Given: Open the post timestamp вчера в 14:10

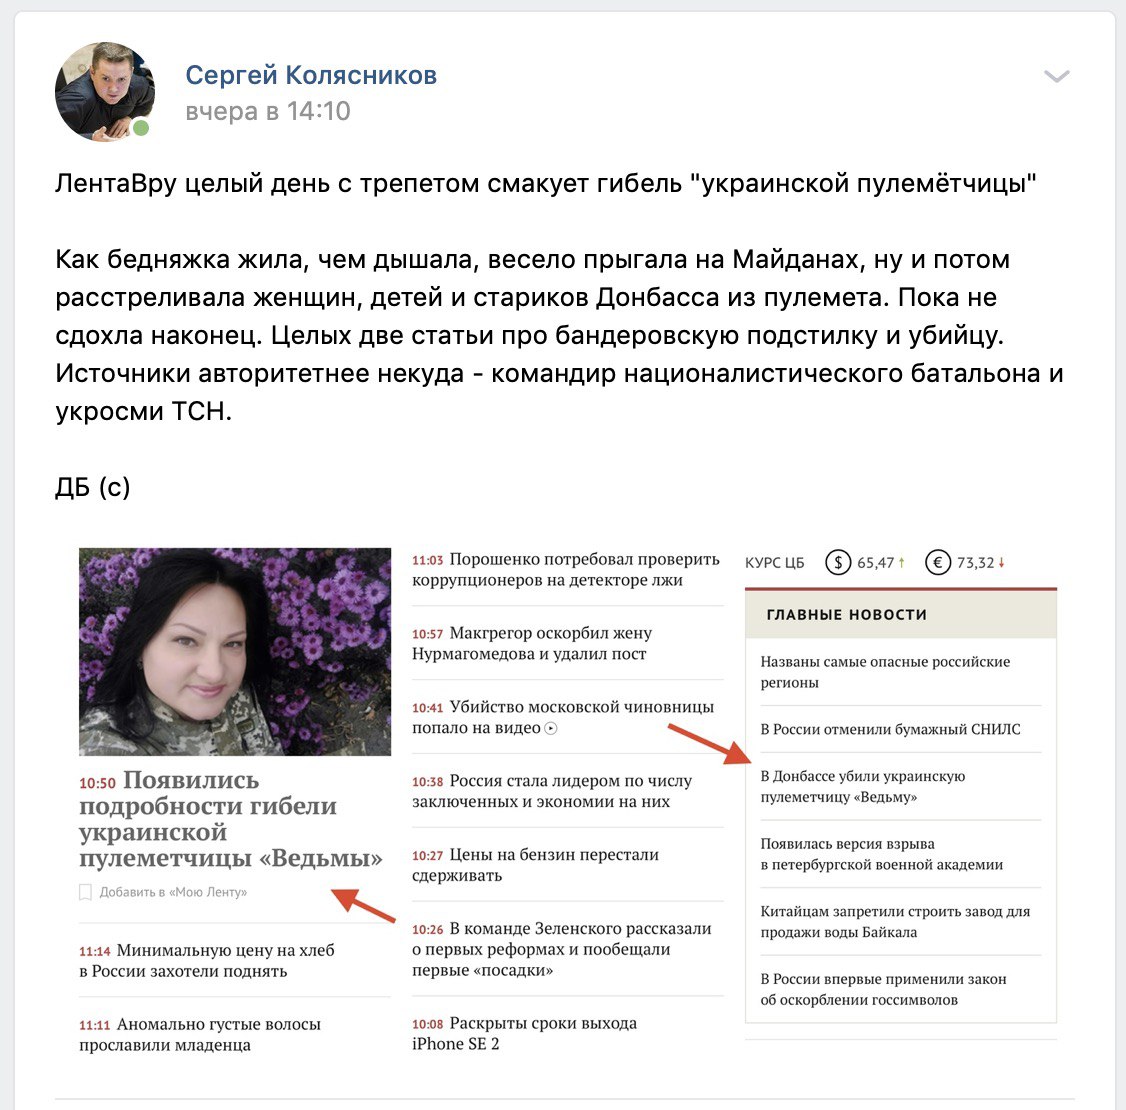Looking at the screenshot, I should (268, 111).
